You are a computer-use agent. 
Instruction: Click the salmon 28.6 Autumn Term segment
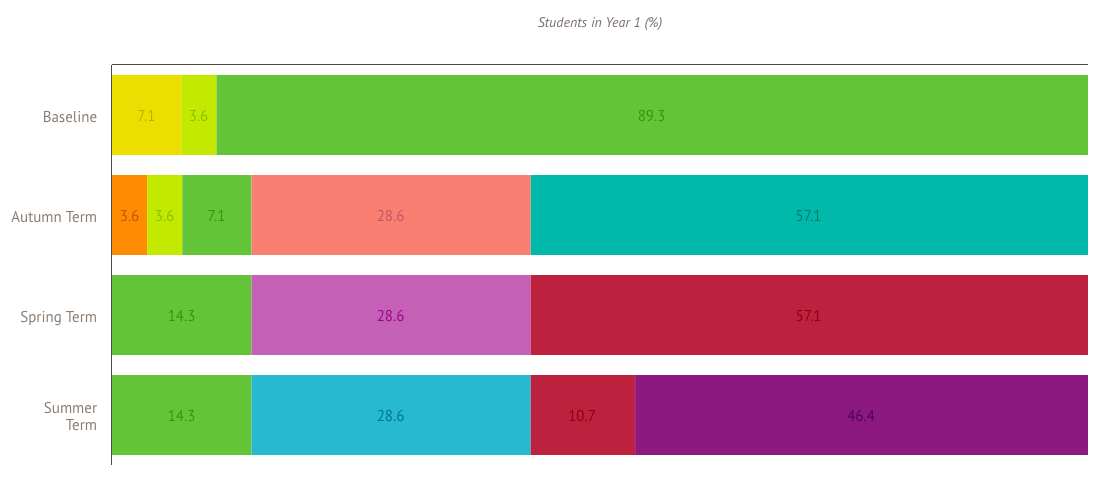click(390, 215)
